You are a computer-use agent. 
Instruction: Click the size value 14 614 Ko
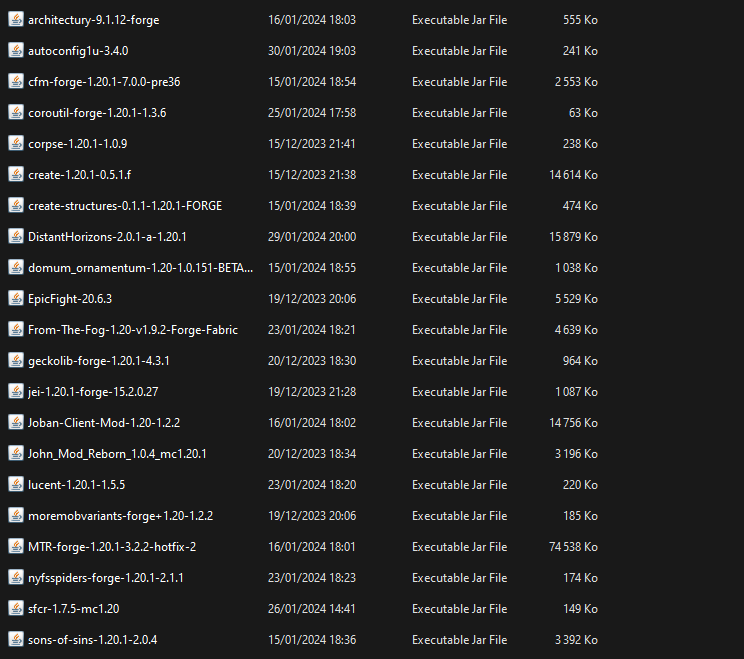tap(573, 175)
